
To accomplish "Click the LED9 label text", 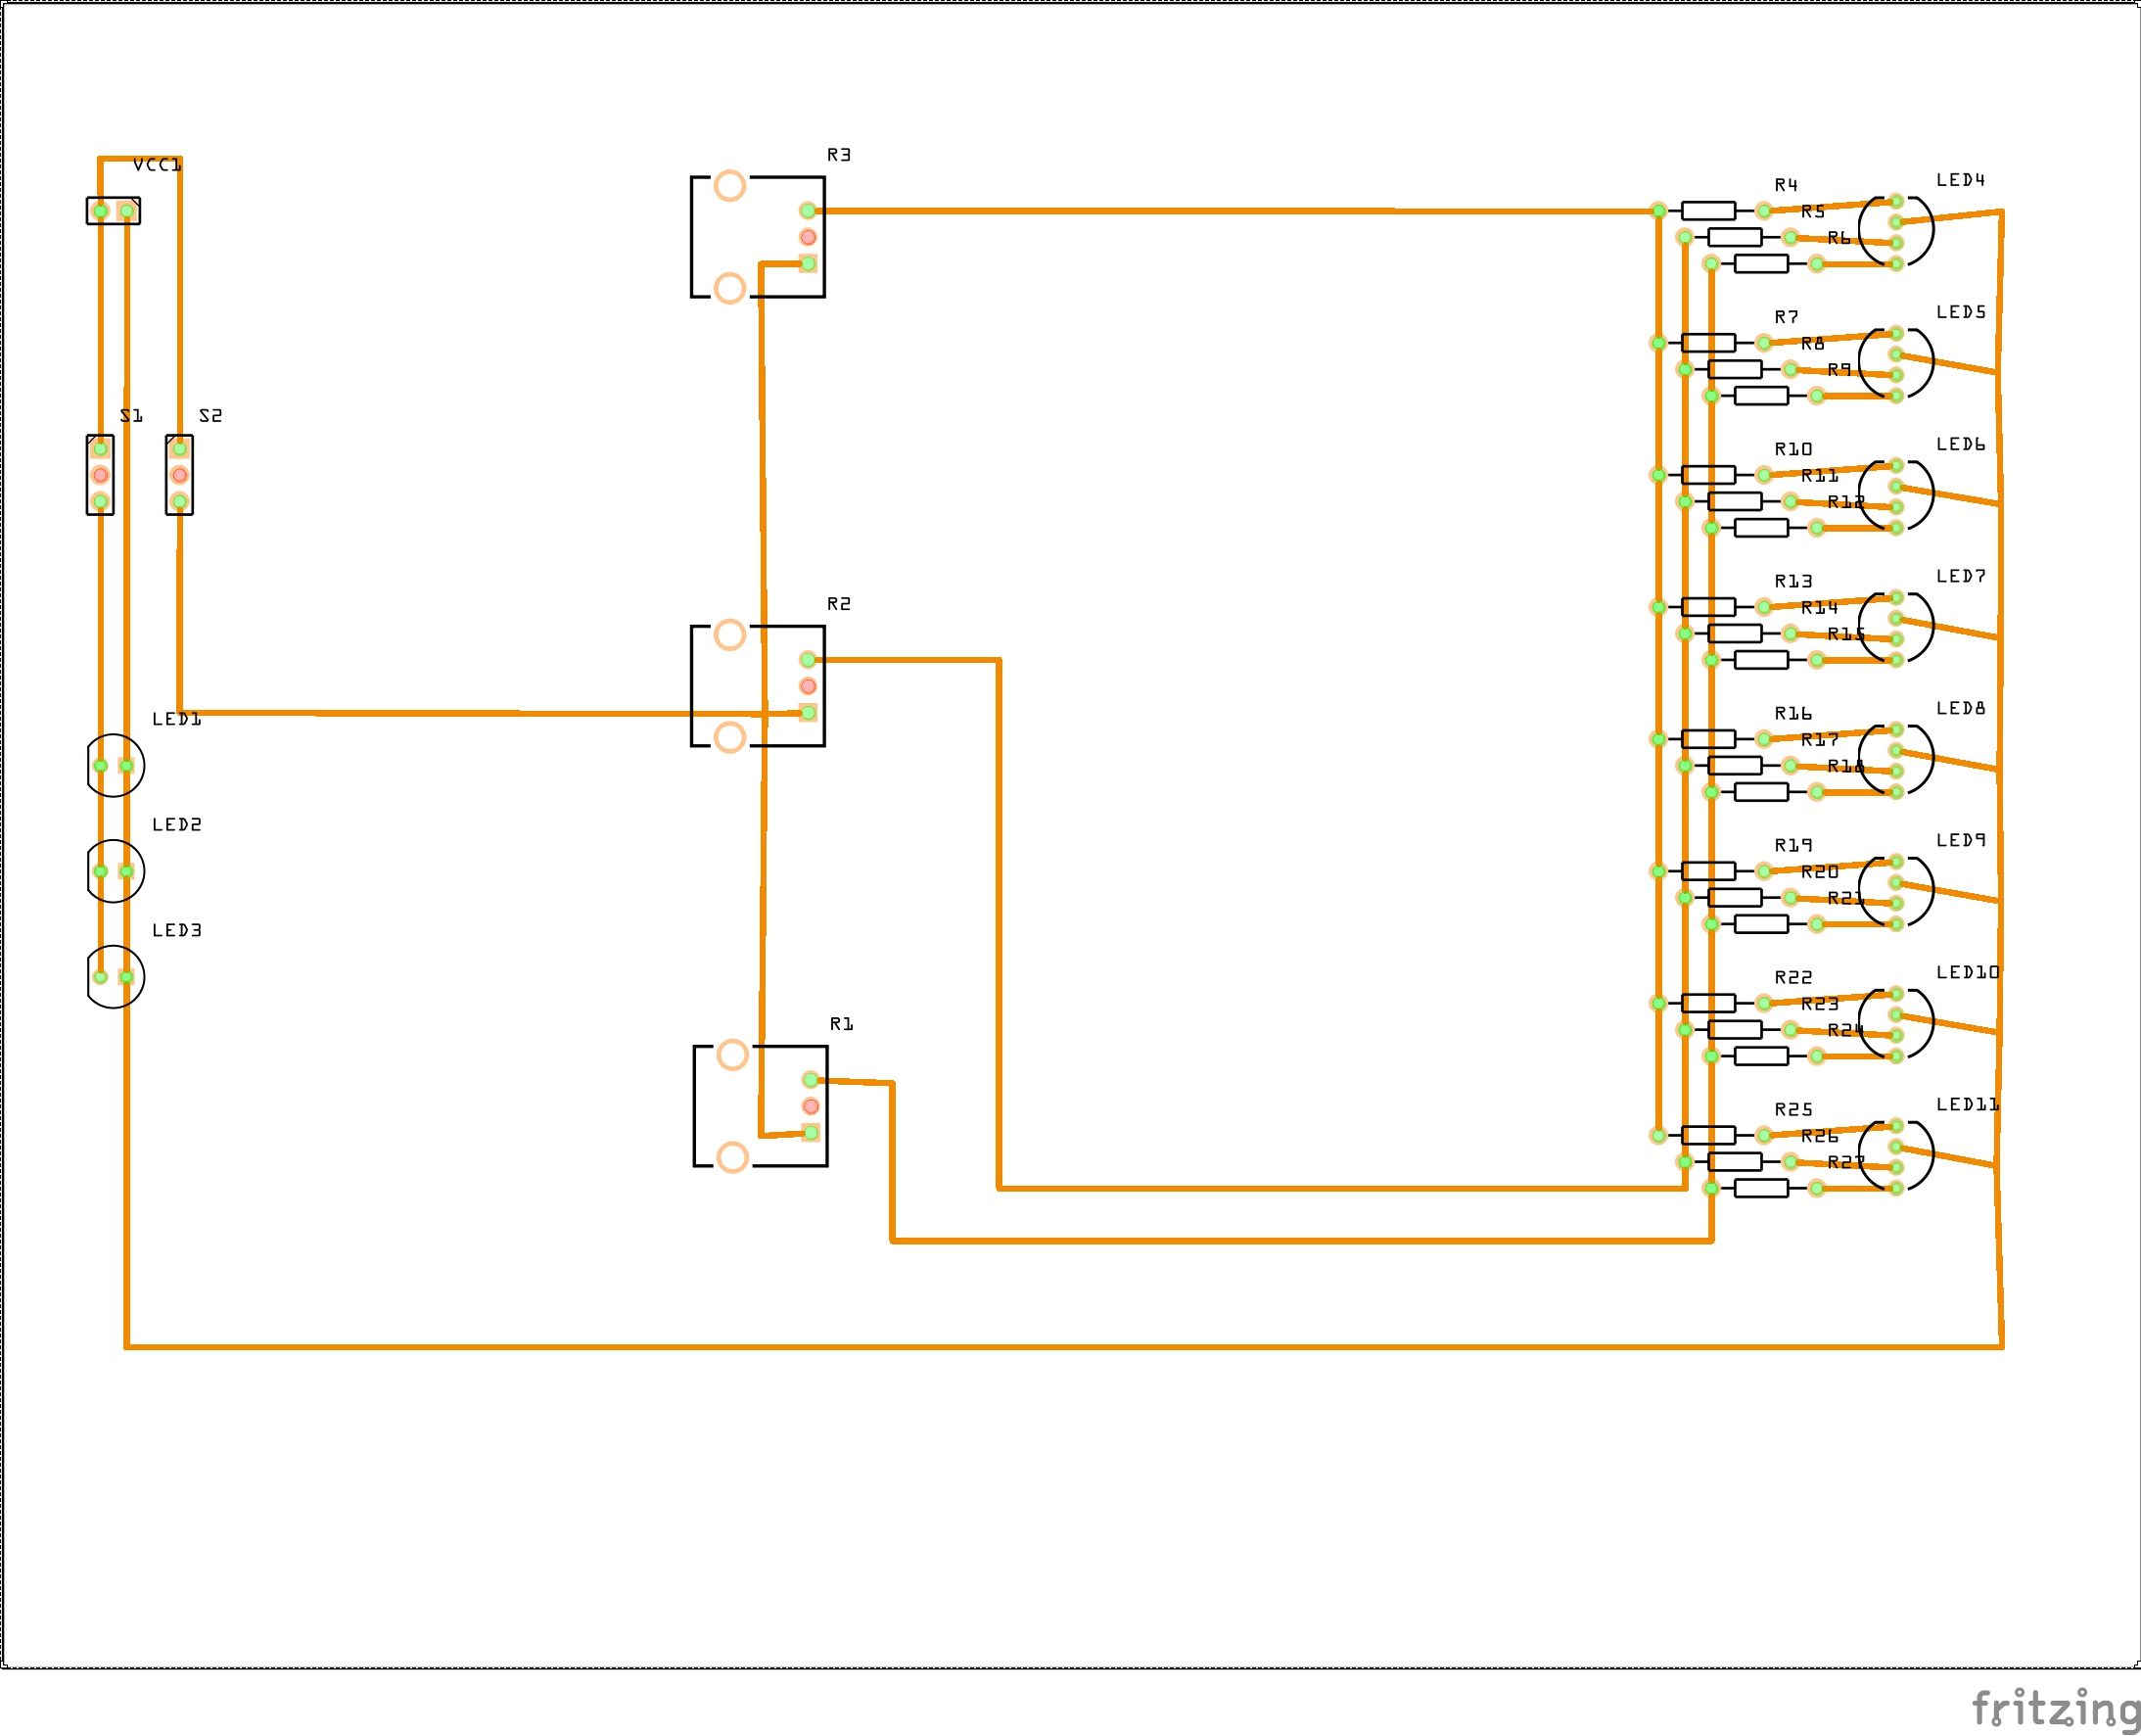I will tap(1960, 841).
